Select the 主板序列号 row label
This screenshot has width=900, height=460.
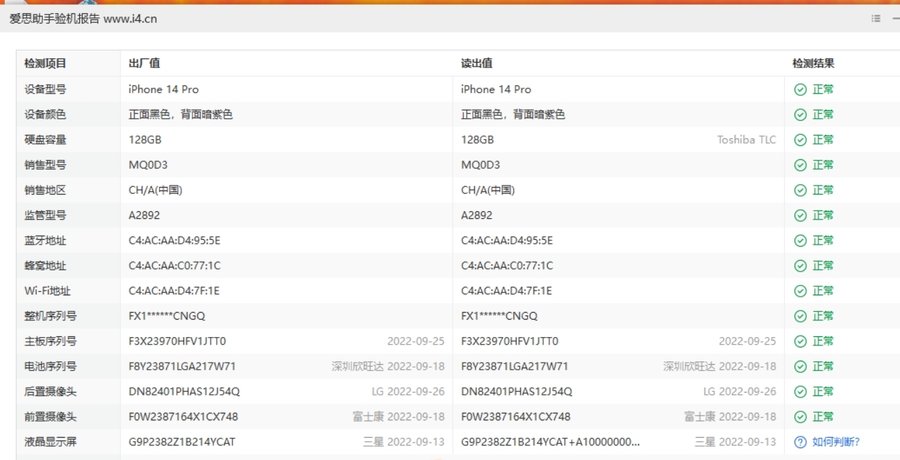[x=51, y=341]
